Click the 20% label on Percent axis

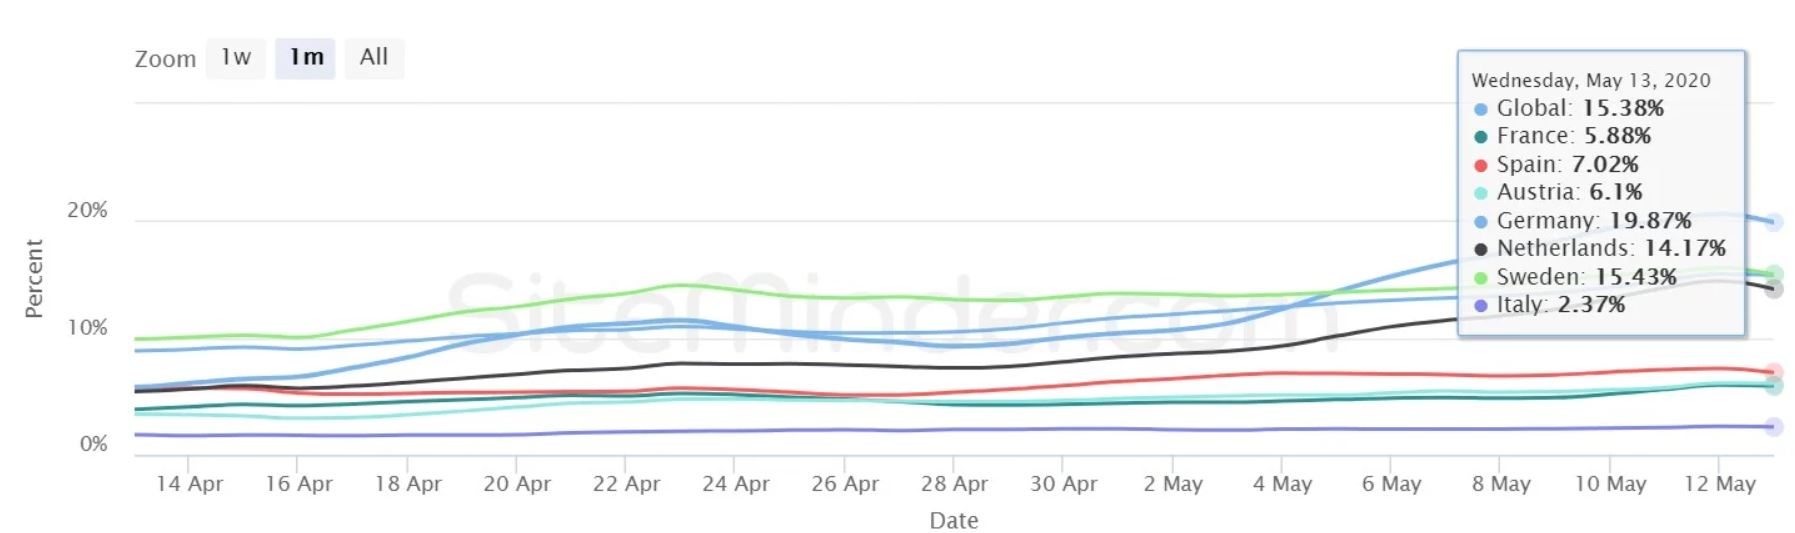pos(87,211)
